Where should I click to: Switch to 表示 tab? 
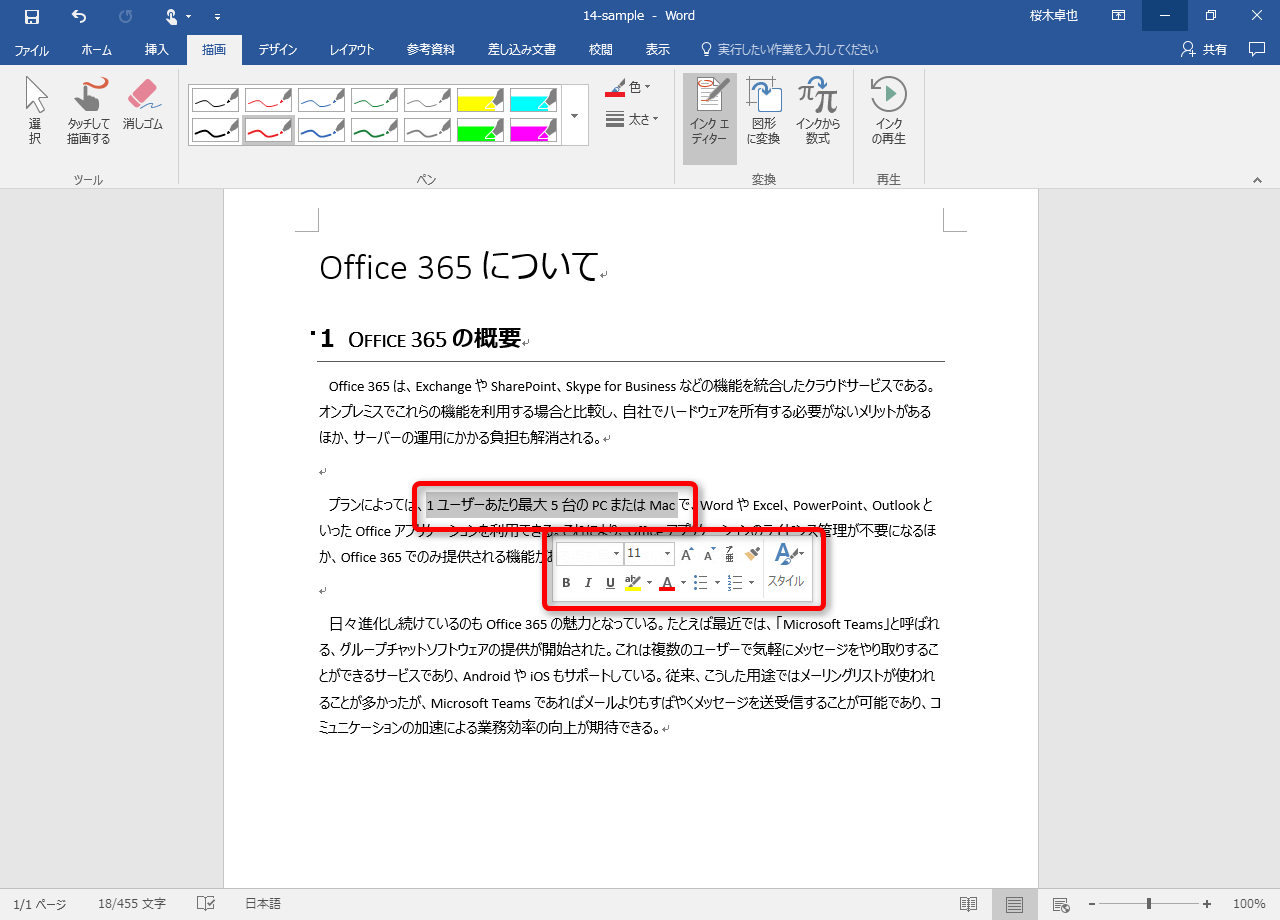pyautogui.click(x=658, y=49)
